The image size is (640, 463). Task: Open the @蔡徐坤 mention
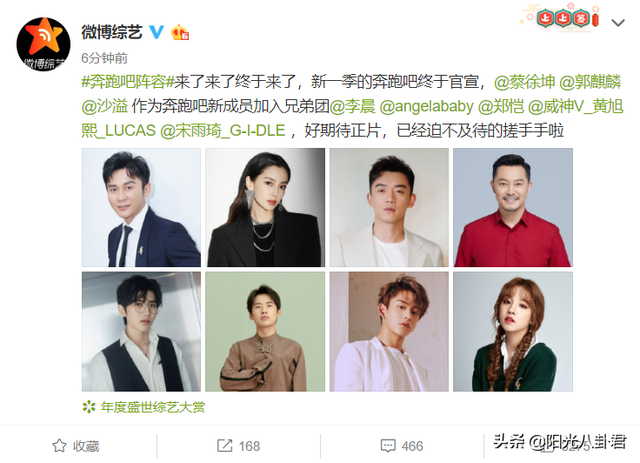click(x=524, y=82)
